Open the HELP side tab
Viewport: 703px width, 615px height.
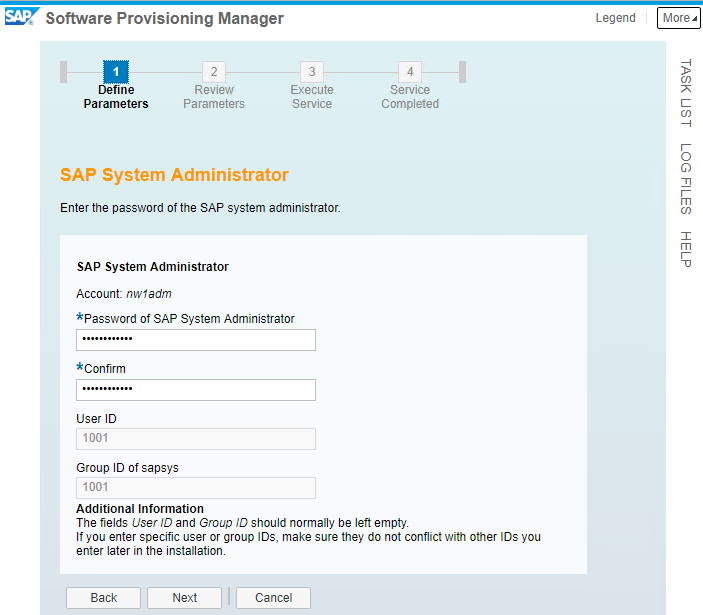[686, 249]
